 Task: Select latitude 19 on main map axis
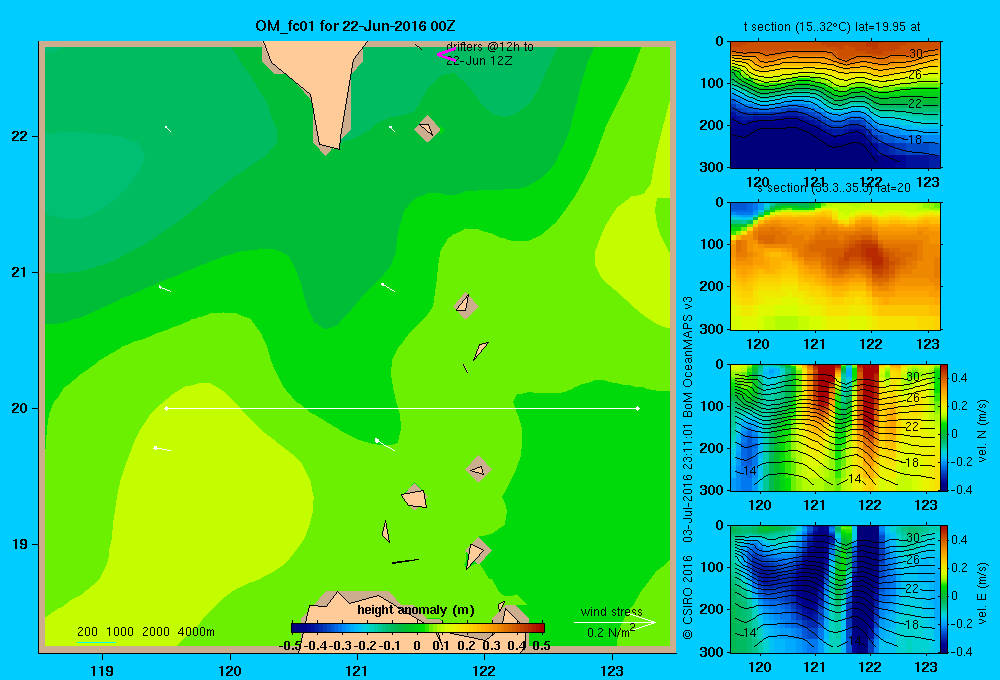click(20, 544)
